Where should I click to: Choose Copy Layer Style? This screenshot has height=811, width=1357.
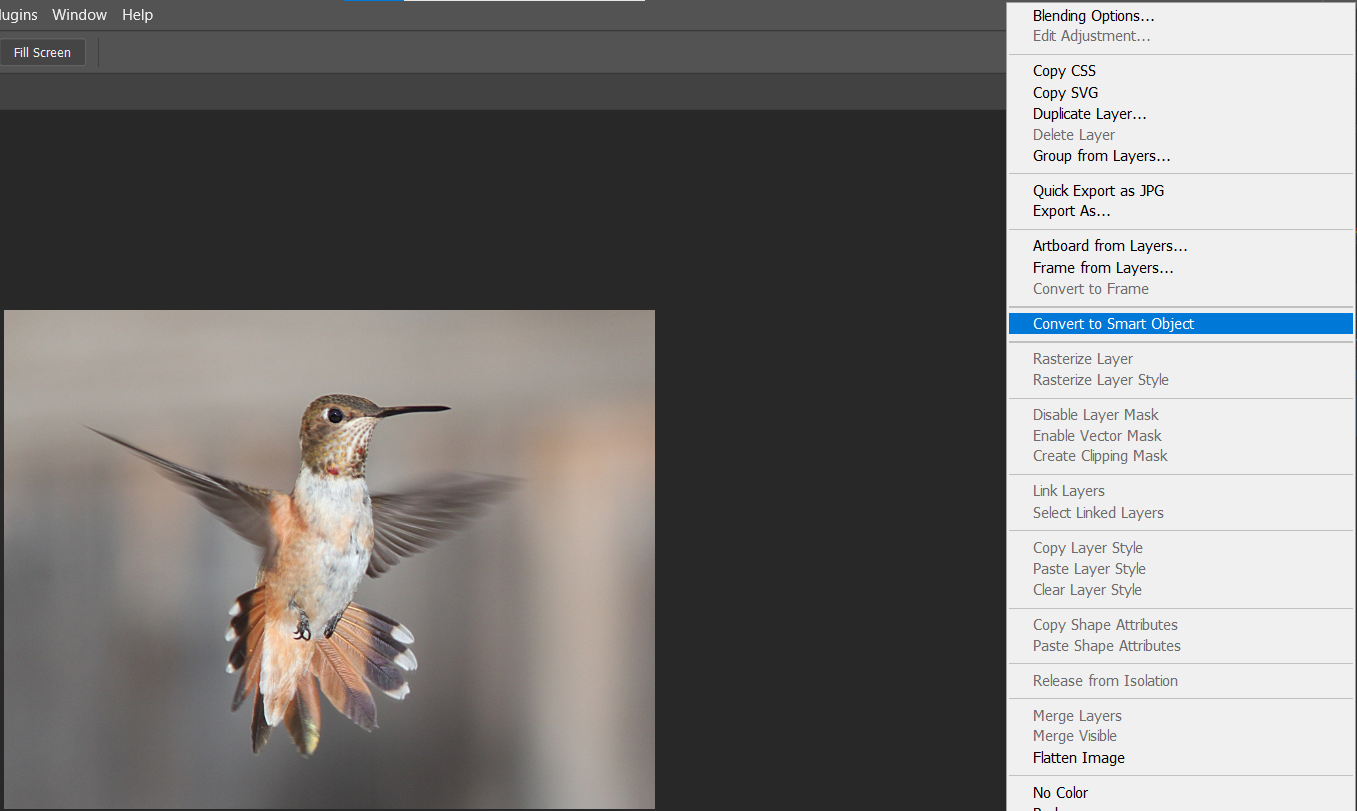pyautogui.click(x=1087, y=547)
